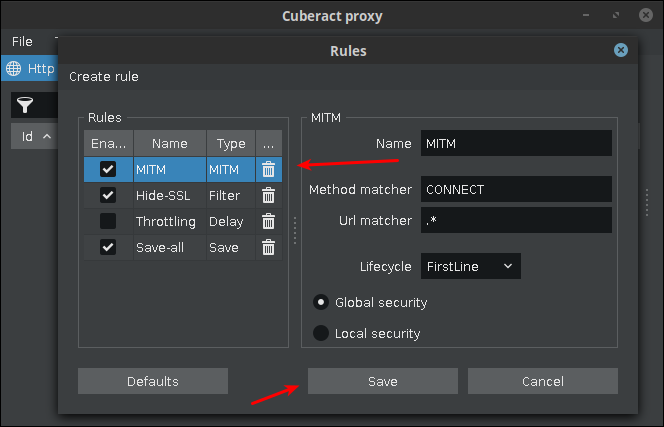Viewport: 664px width, 427px height.
Task: Select Local security radio button
Action: tap(321, 333)
